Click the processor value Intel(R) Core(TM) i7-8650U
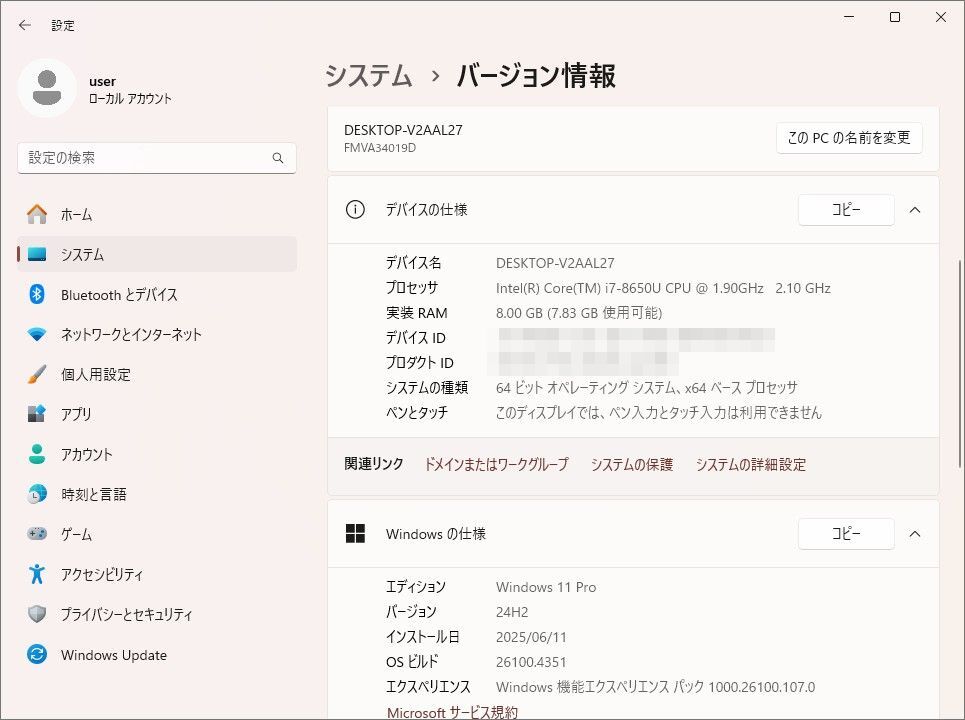965x720 pixels. (x=663, y=288)
